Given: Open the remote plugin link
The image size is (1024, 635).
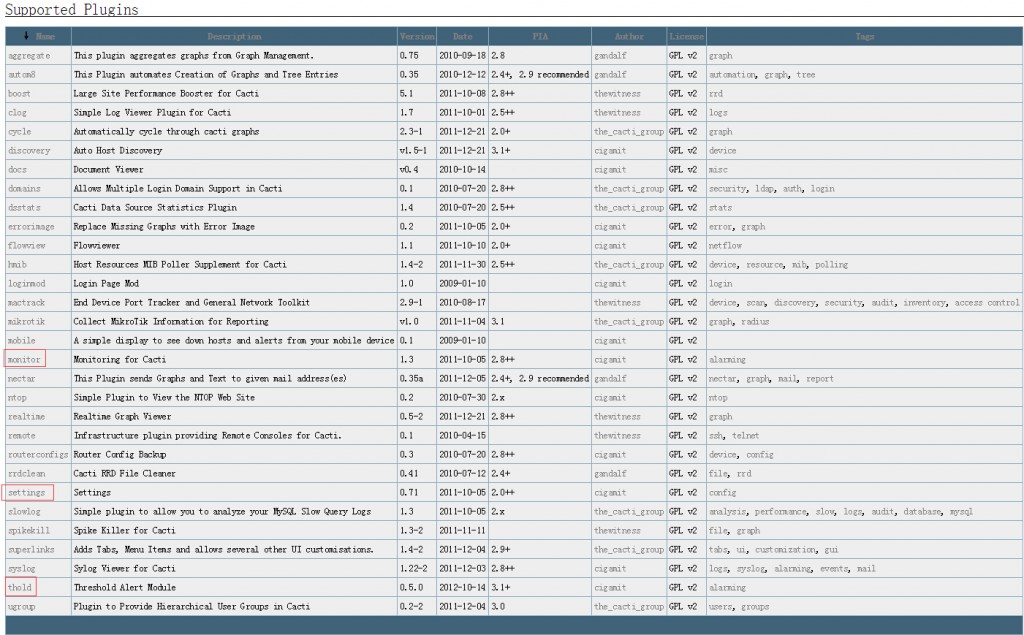Looking at the screenshot, I should (x=22, y=436).
